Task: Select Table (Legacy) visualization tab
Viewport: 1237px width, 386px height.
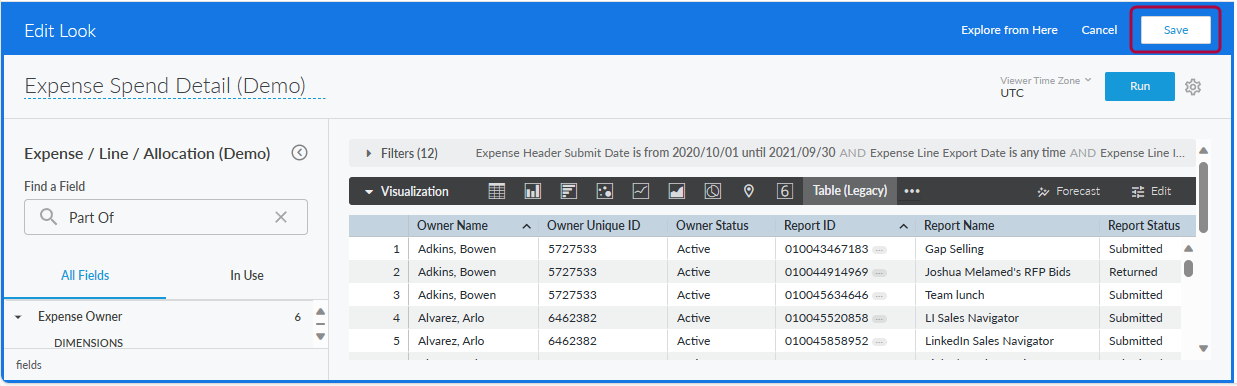Action: coord(849,191)
